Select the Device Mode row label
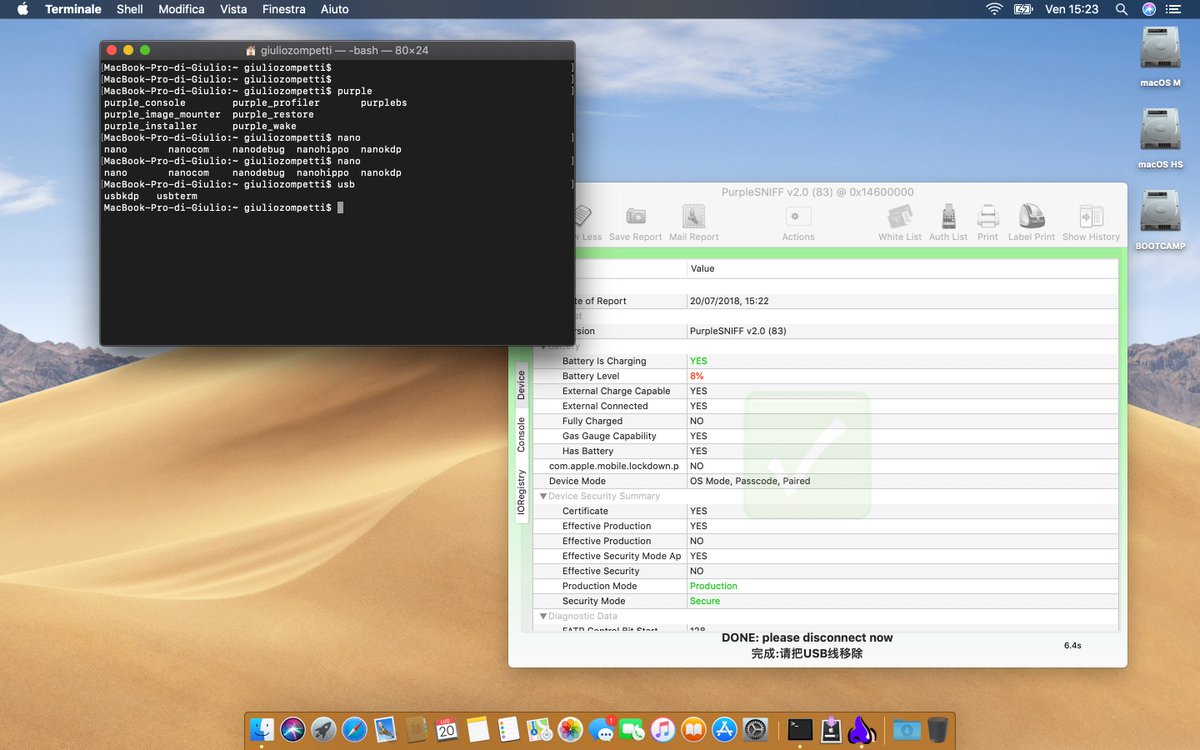The width and height of the screenshot is (1200, 750). (577, 481)
